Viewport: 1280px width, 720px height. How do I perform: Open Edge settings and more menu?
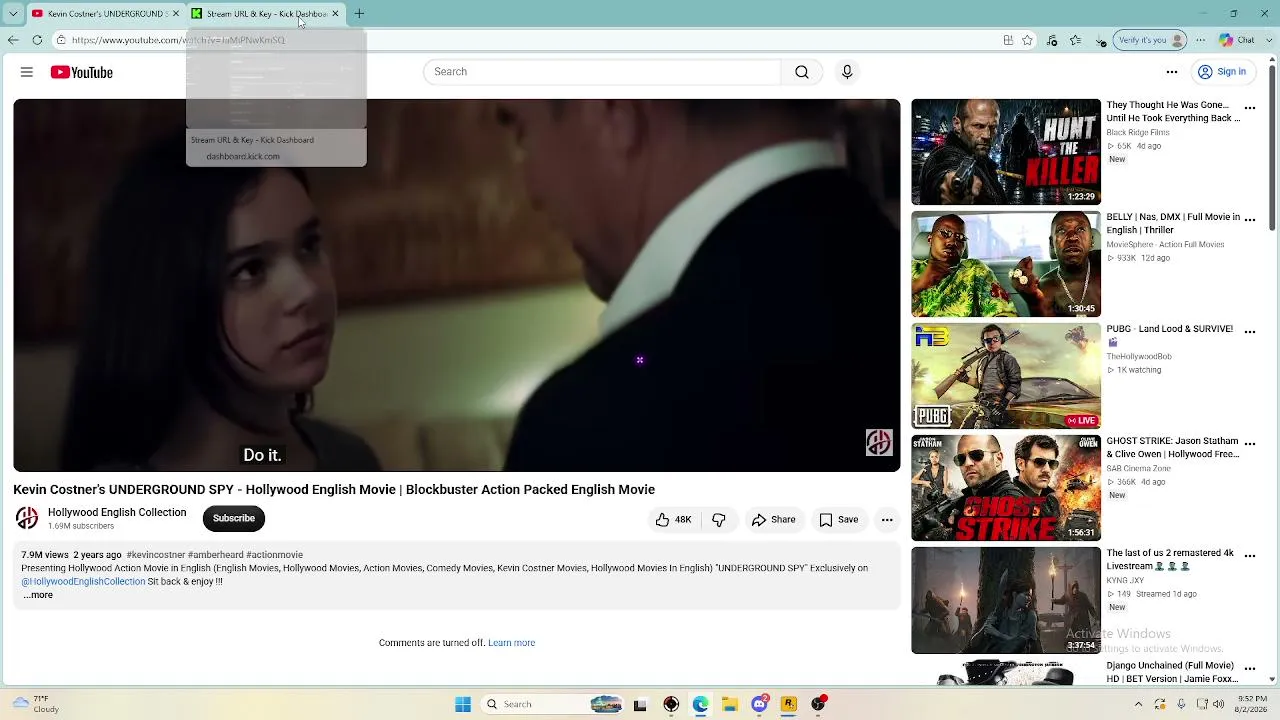tap(1201, 40)
